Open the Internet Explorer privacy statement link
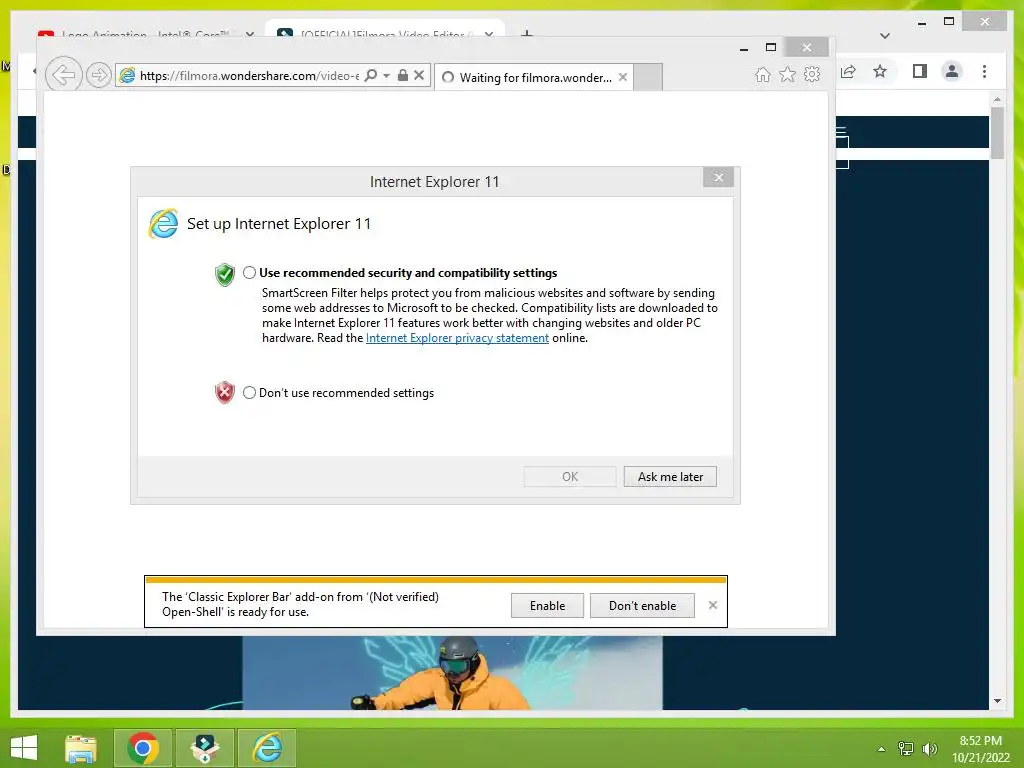The image size is (1024, 768). (457, 338)
